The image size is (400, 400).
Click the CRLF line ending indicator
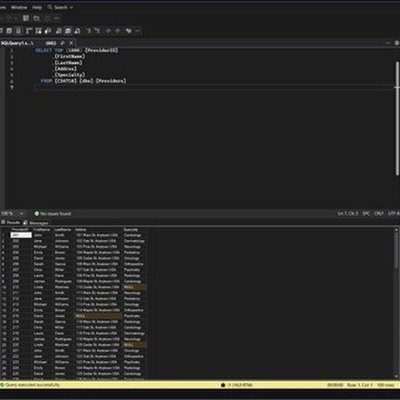click(x=379, y=213)
